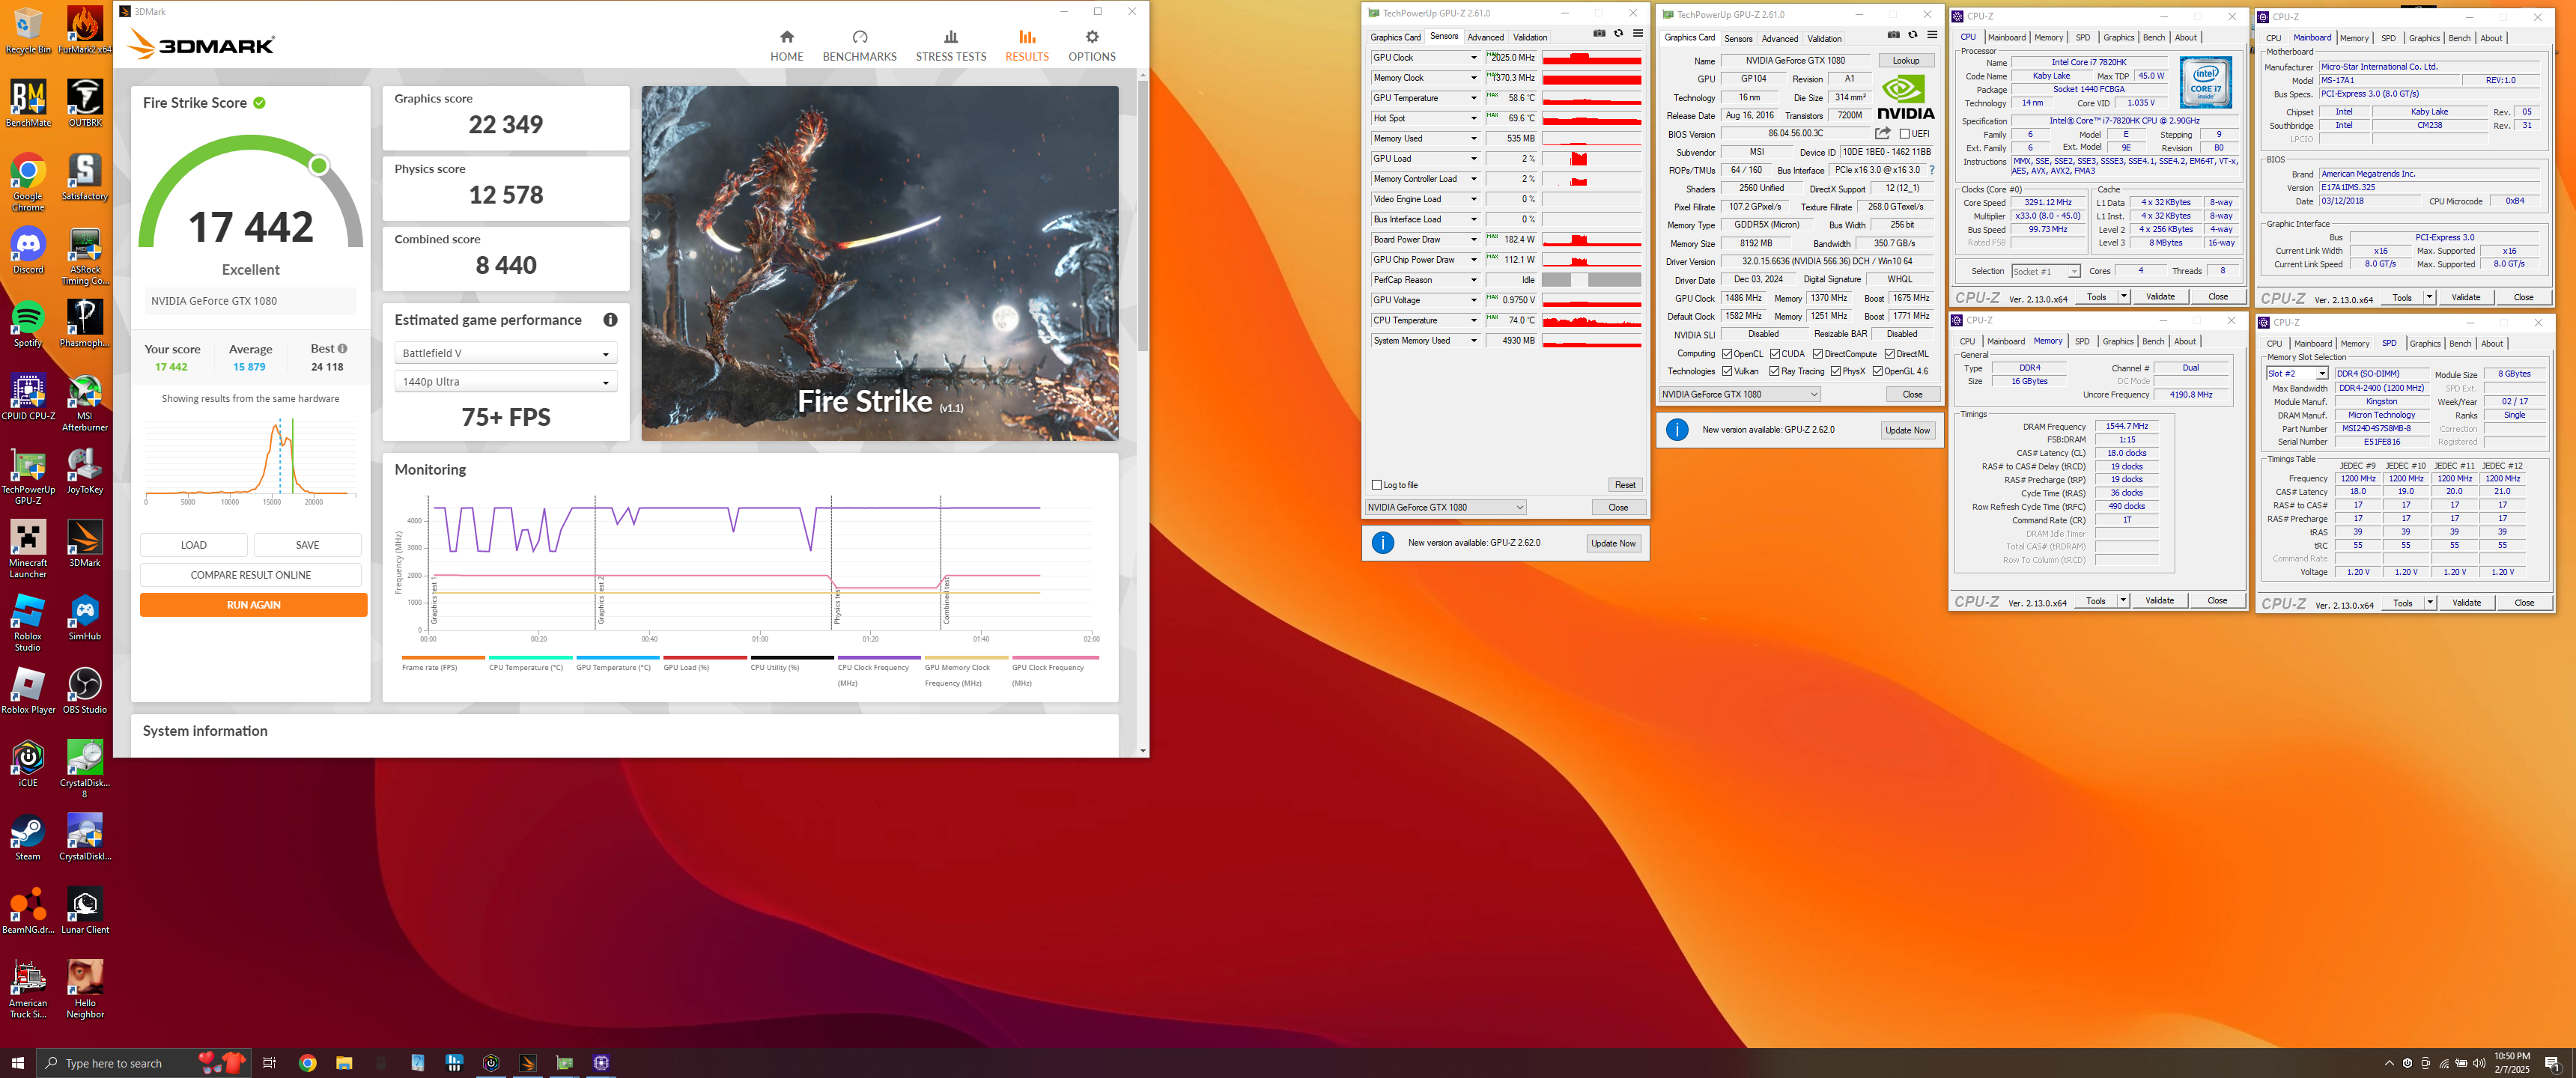The width and height of the screenshot is (2576, 1078).
Task: Click the refresh icon in GPU-Z Sensors window
Action: pyautogui.click(x=1618, y=34)
